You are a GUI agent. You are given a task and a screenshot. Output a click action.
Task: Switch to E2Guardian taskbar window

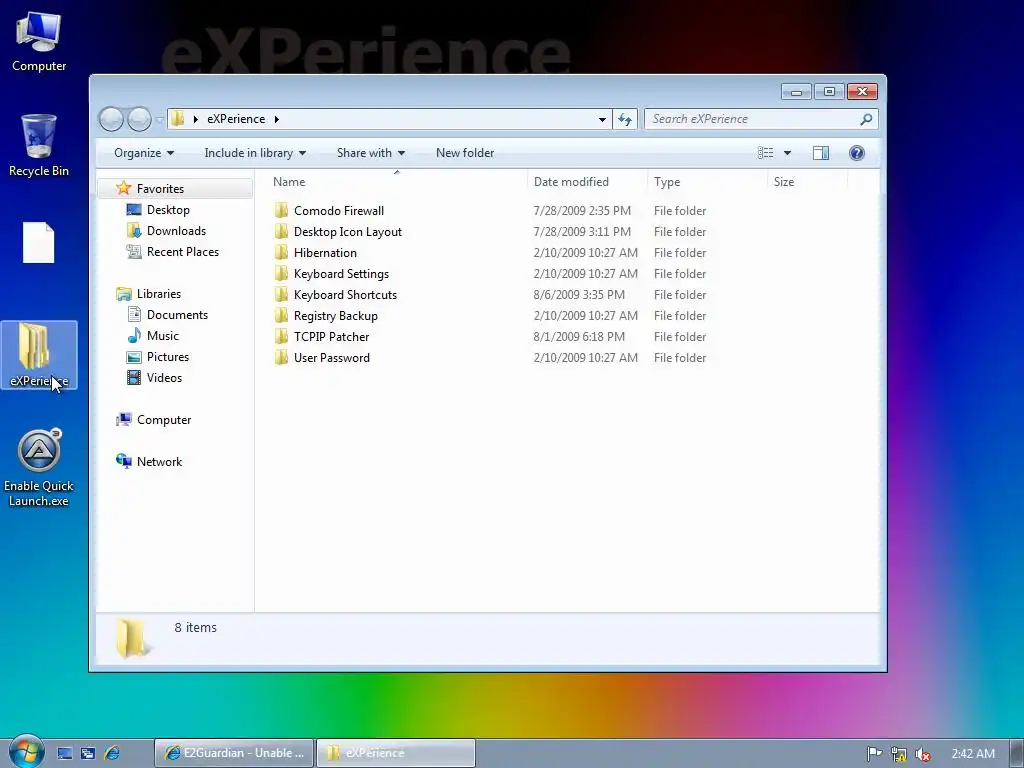[234, 753]
